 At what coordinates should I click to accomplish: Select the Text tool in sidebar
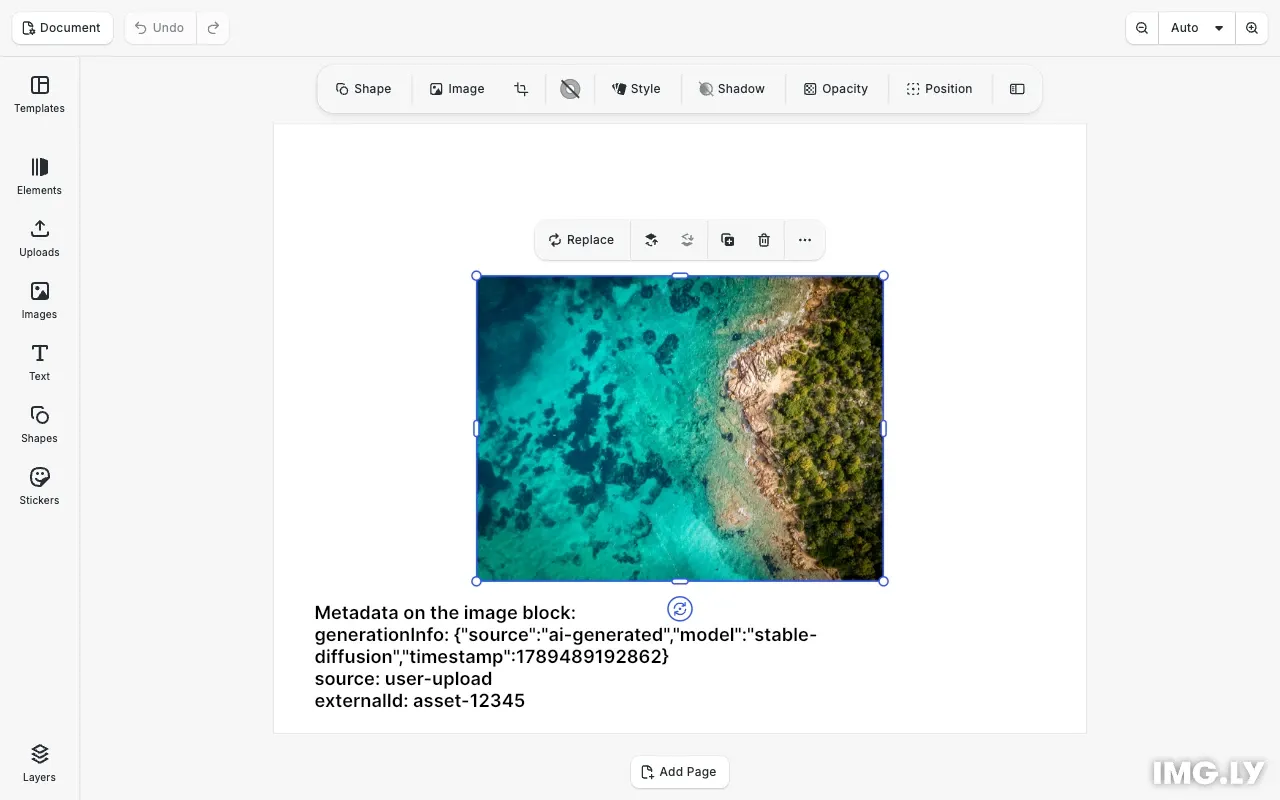point(39,362)
